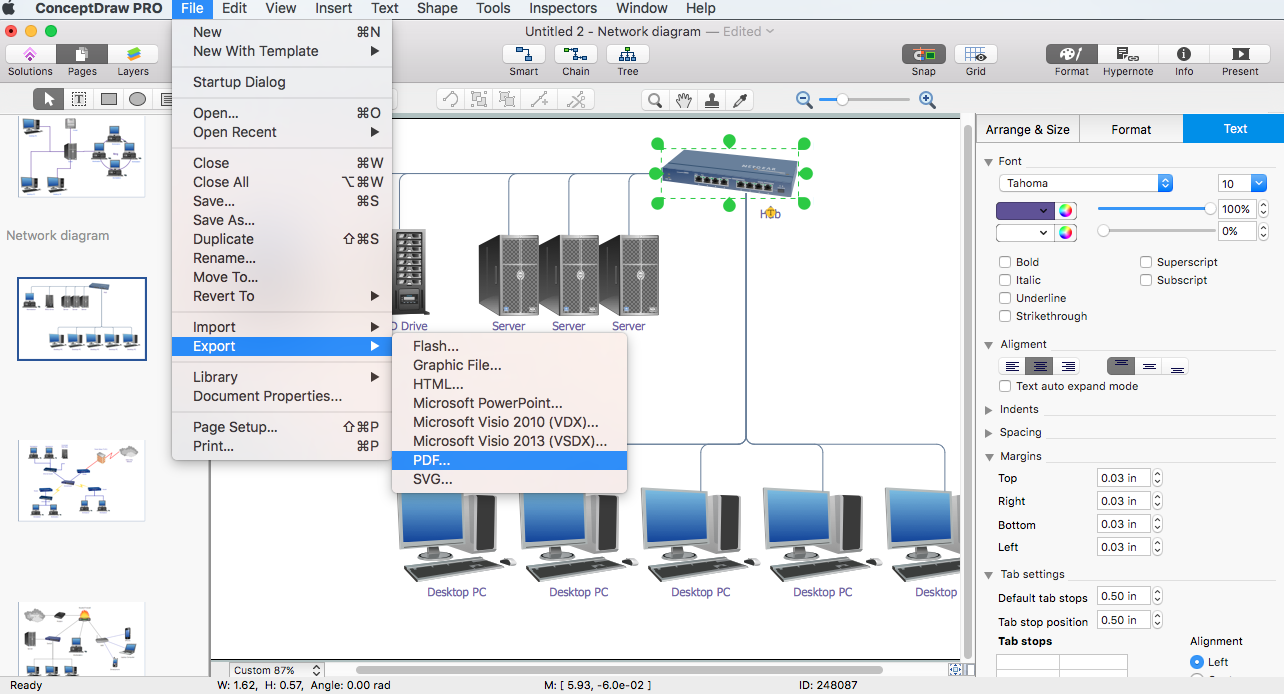Select the arrow pointer tool
This screenshot has width=1284, height=694.
(x=49, y=99)
